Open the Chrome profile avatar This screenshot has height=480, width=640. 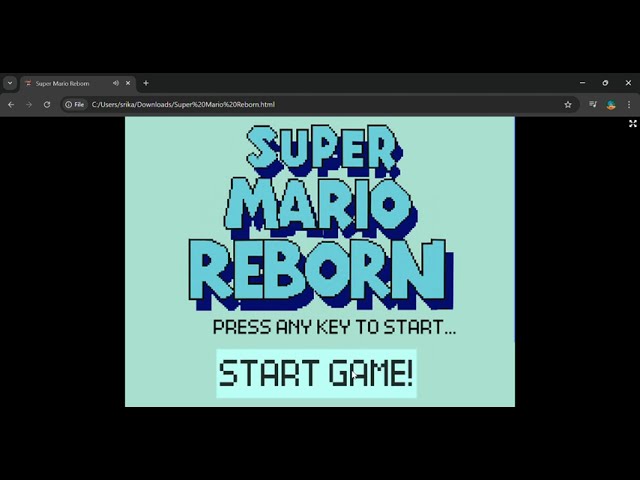(x=611, y=105)
